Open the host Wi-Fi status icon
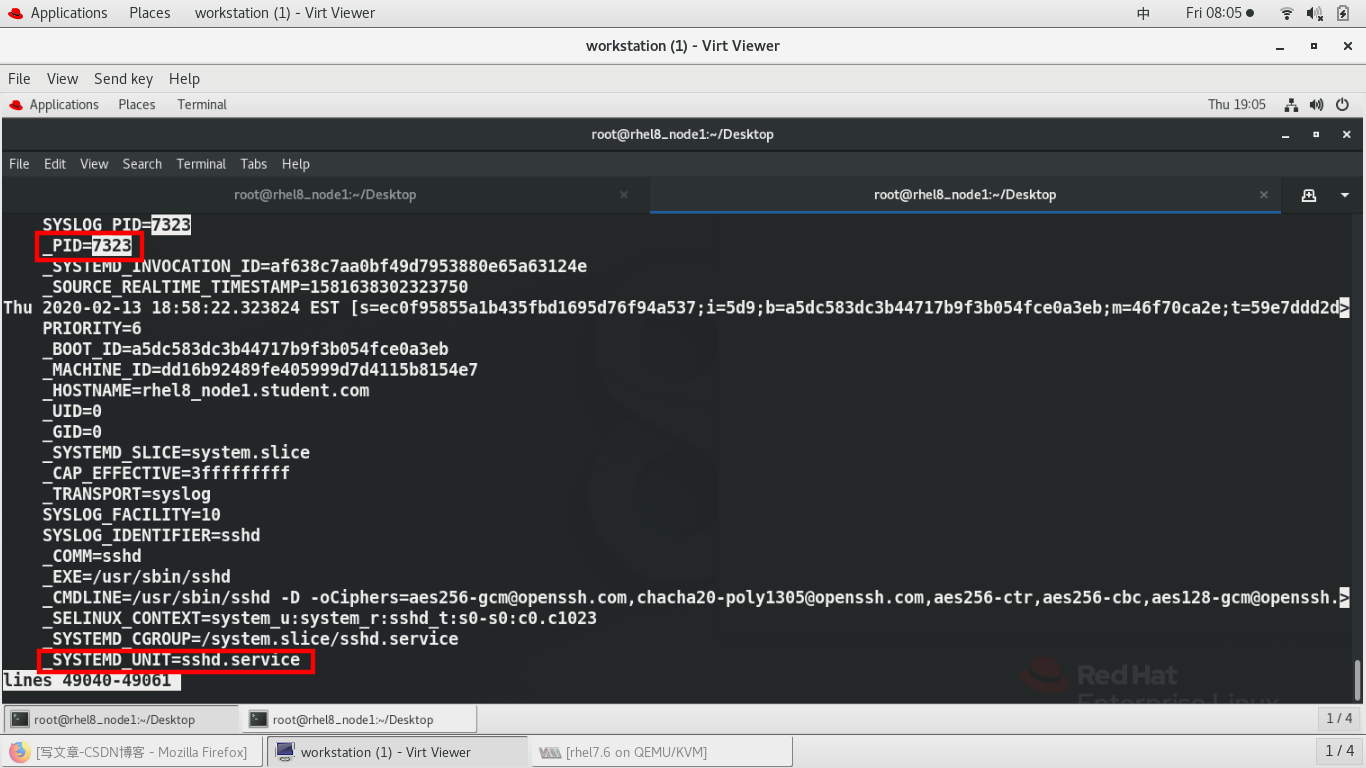Viewport: 1366px width, 768px height. pyautogui.click(x=1286, y=13)
